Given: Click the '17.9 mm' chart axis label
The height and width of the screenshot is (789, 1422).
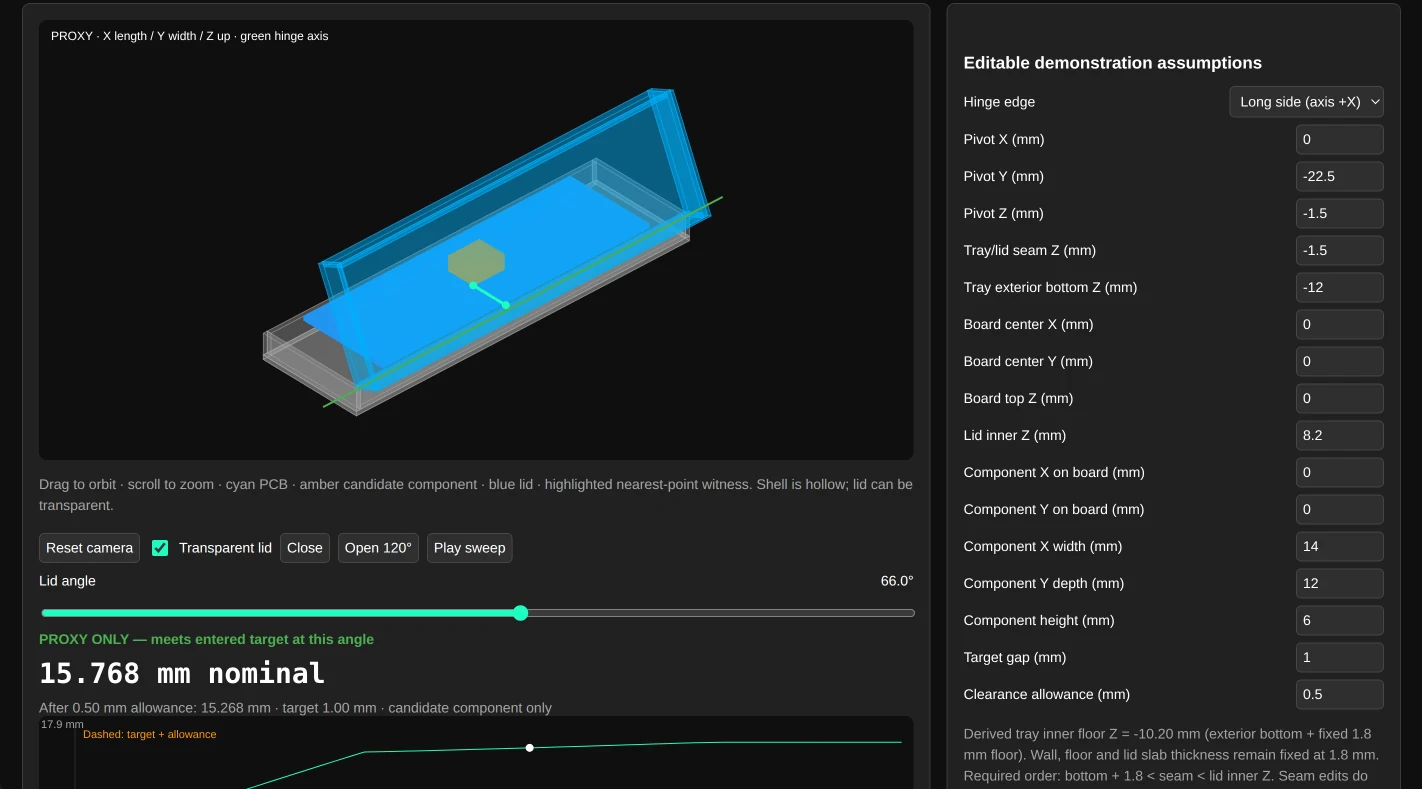Looking at the screenshot, I should click(62, 724).
